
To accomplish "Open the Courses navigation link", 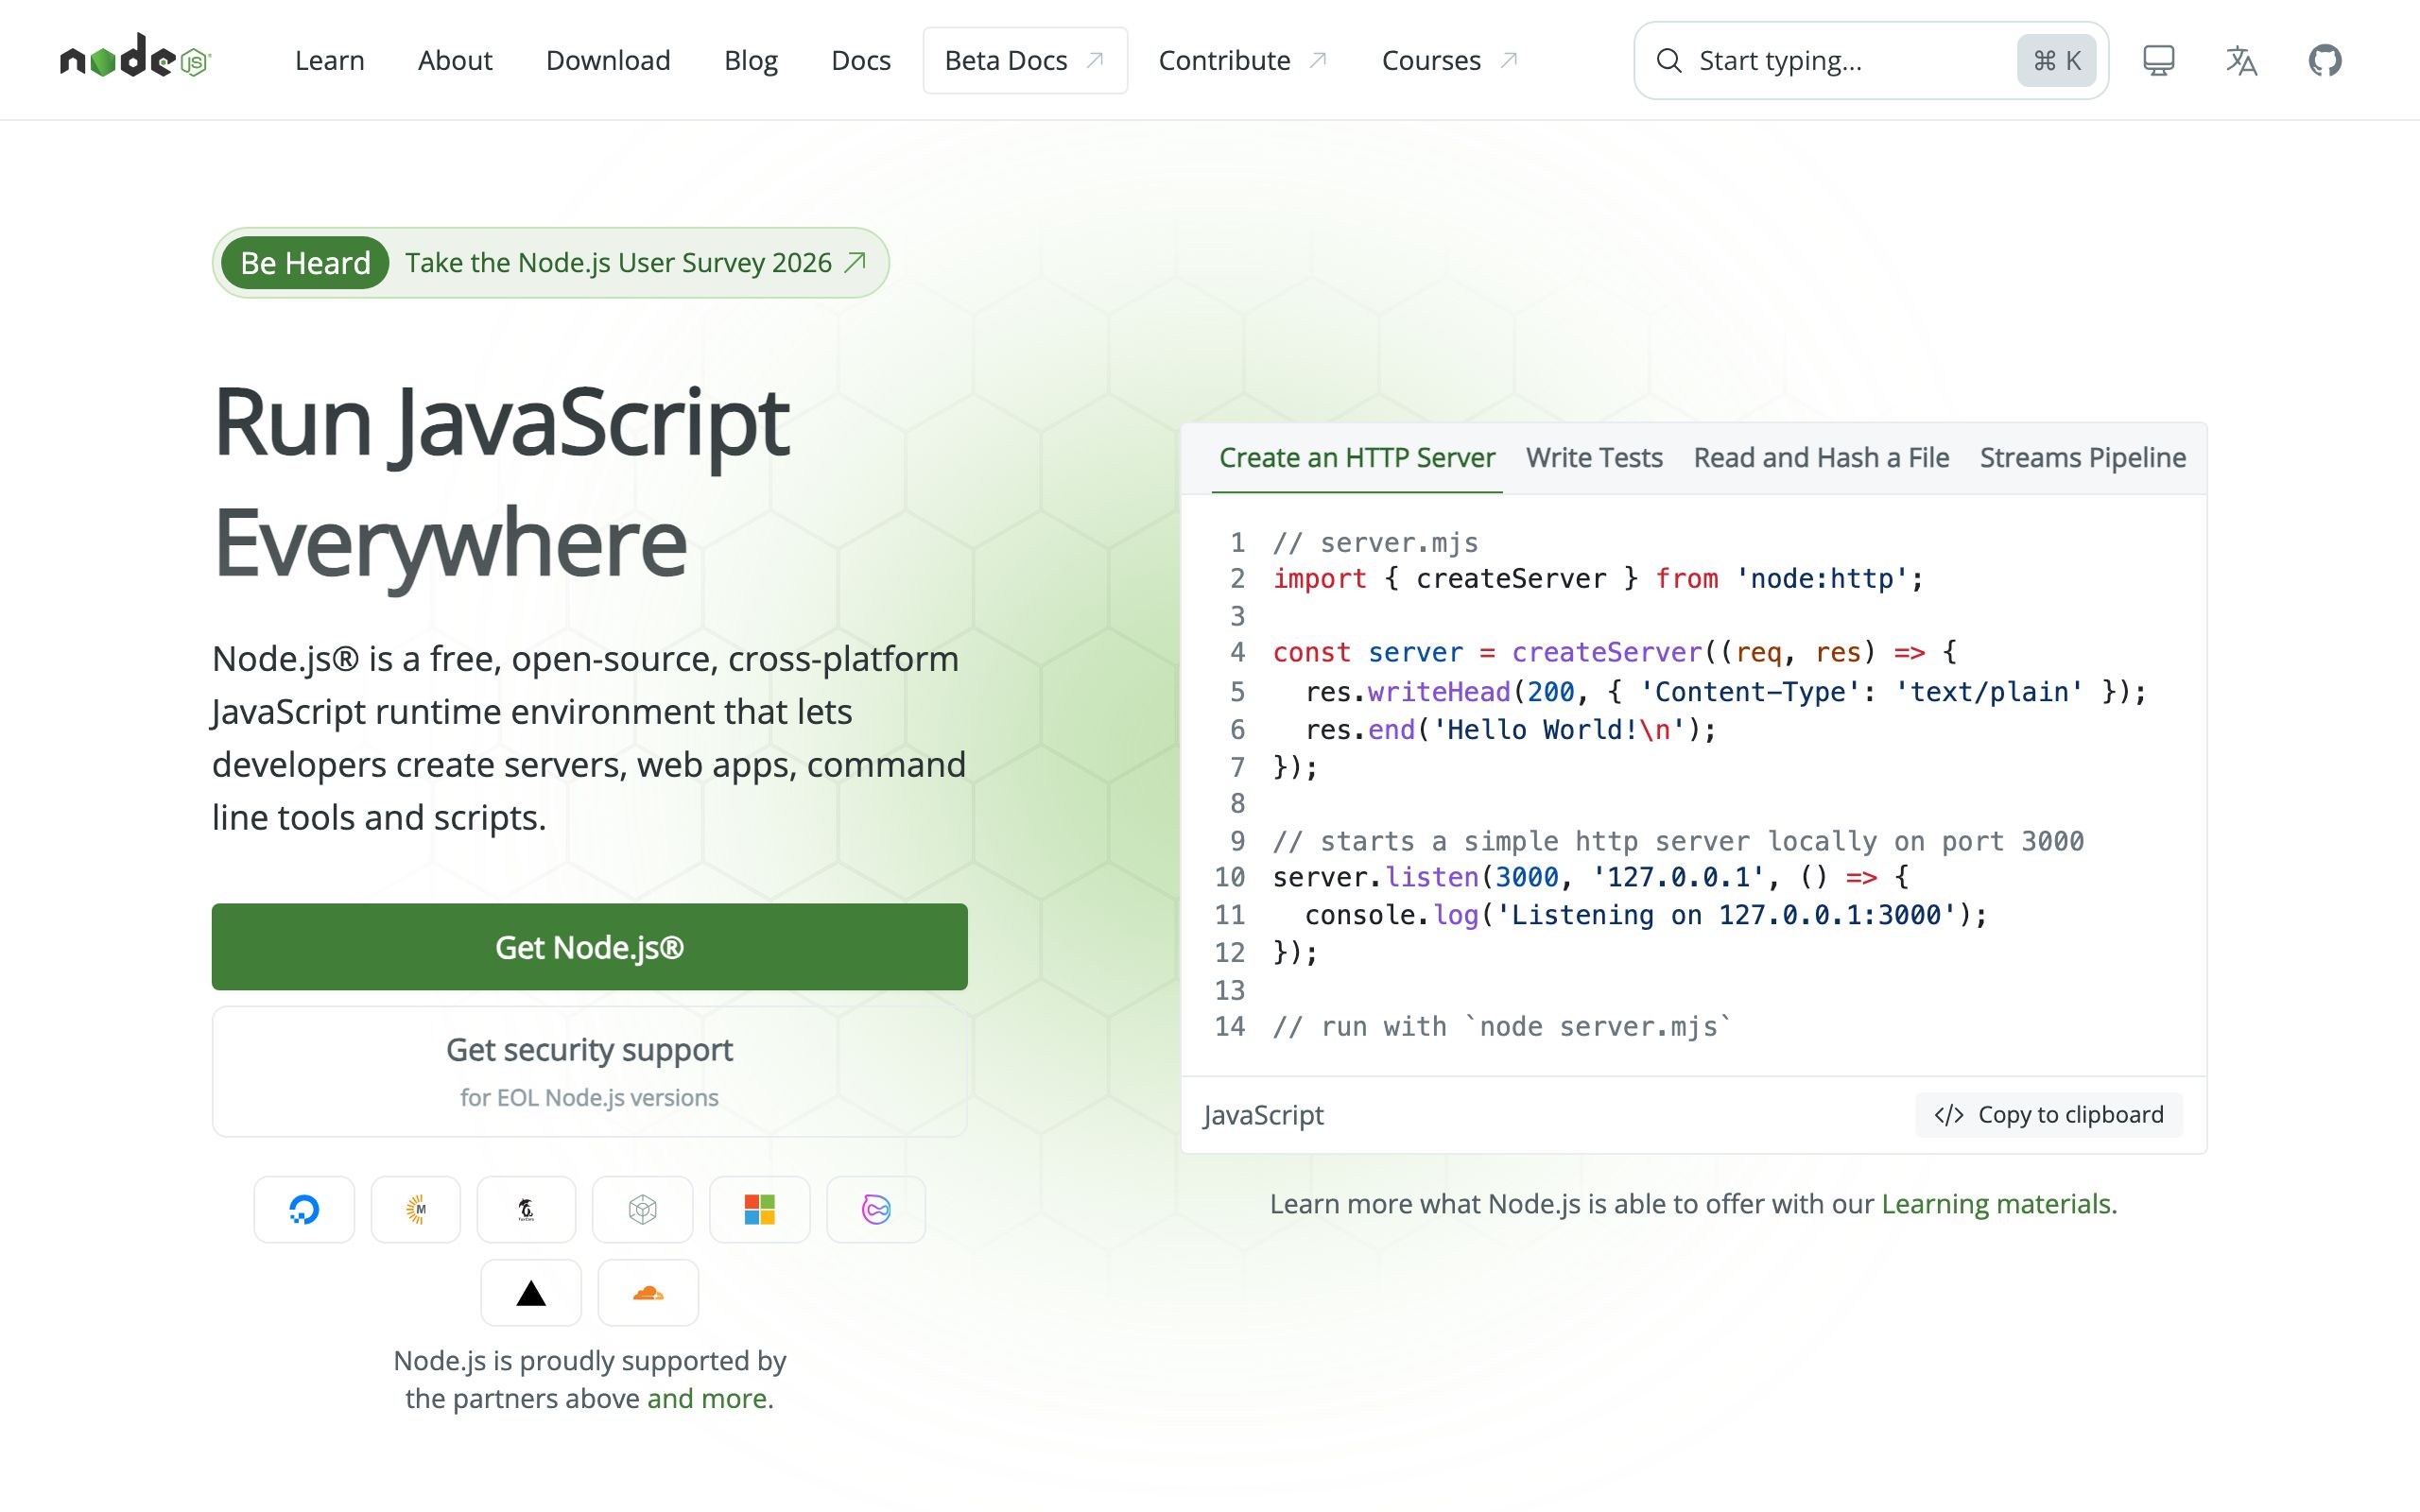I will 1449,60.
